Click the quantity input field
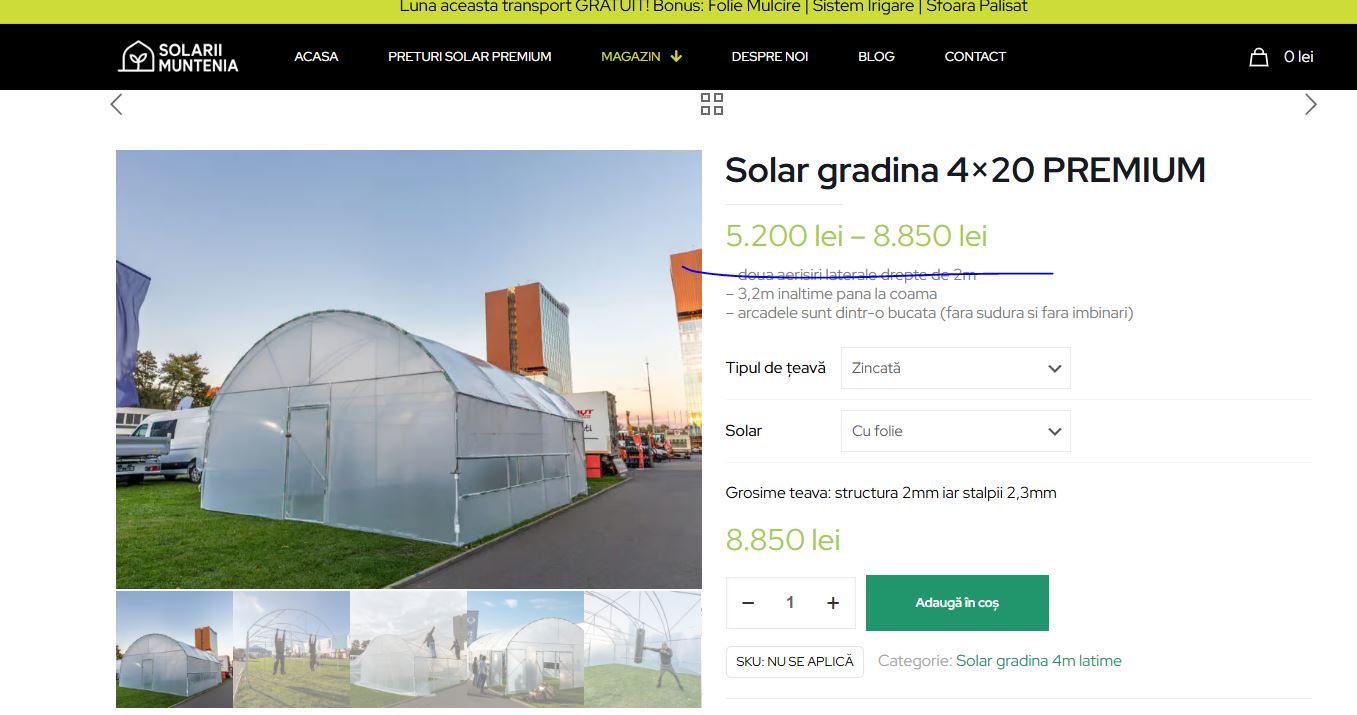Image resolution: width=1357 pixels, height=715 pixels. [x=790, y=602]
